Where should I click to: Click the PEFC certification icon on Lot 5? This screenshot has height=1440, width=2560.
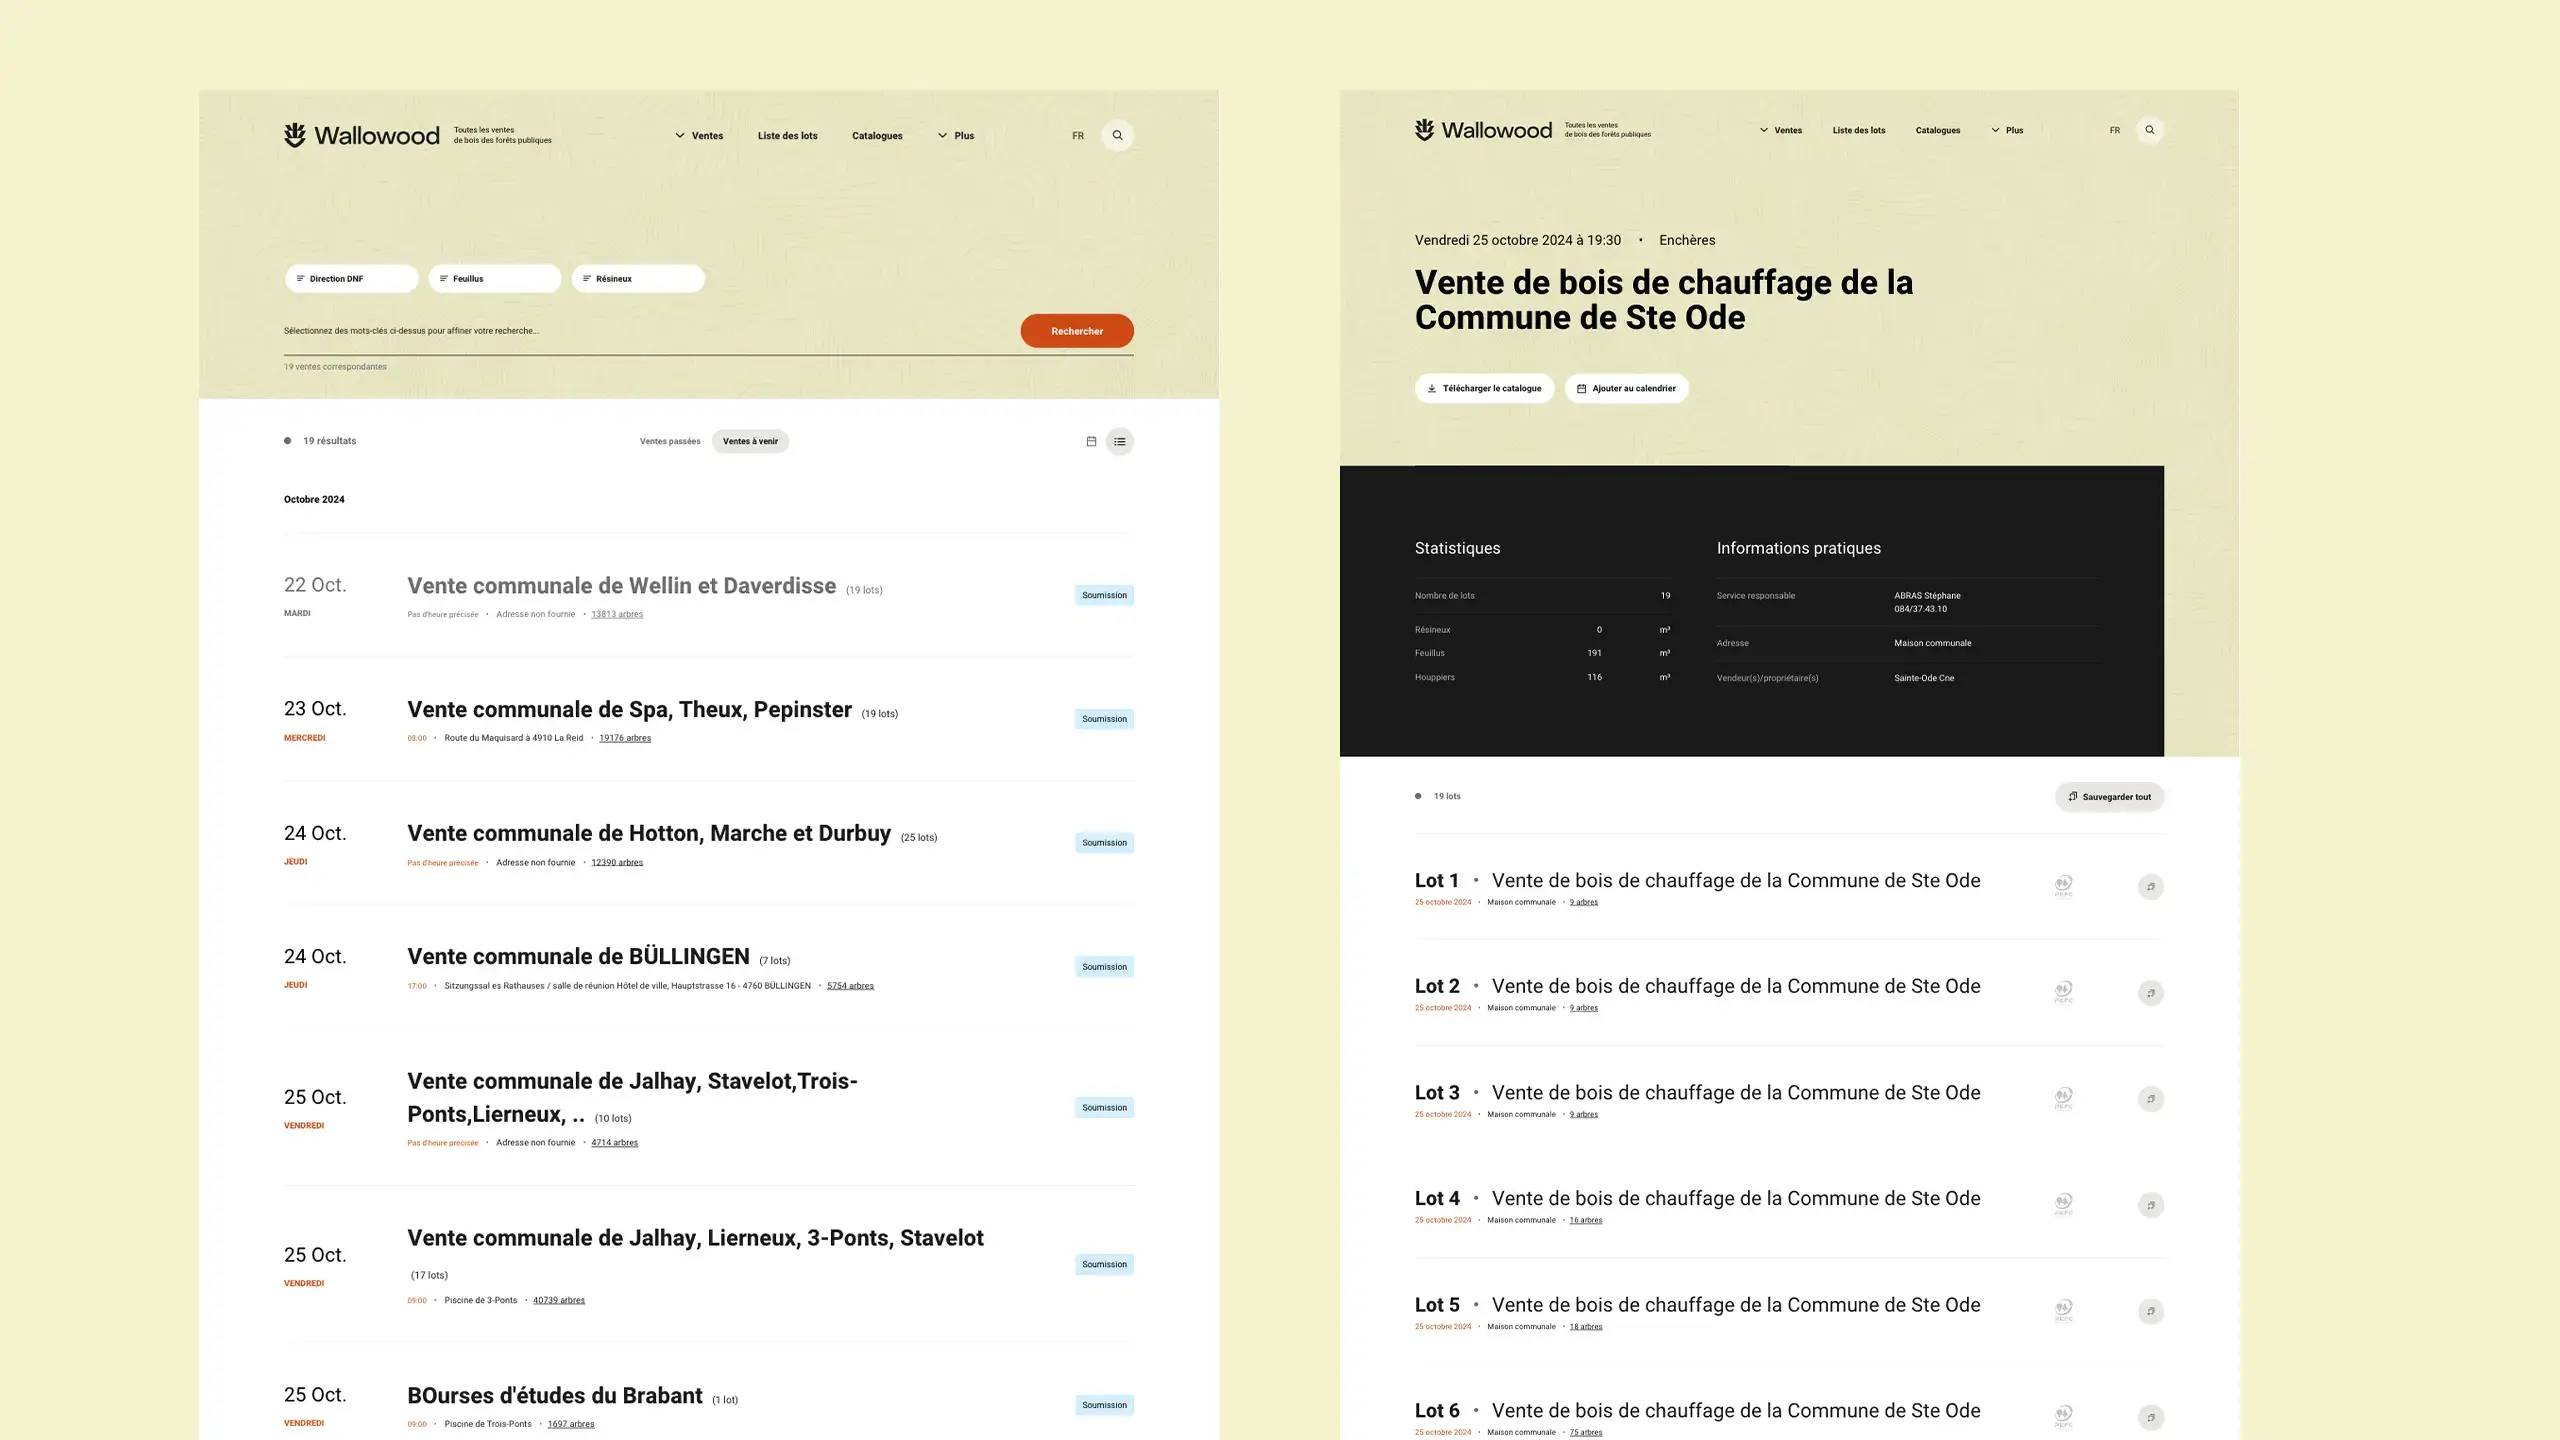coord(2063,1310)
